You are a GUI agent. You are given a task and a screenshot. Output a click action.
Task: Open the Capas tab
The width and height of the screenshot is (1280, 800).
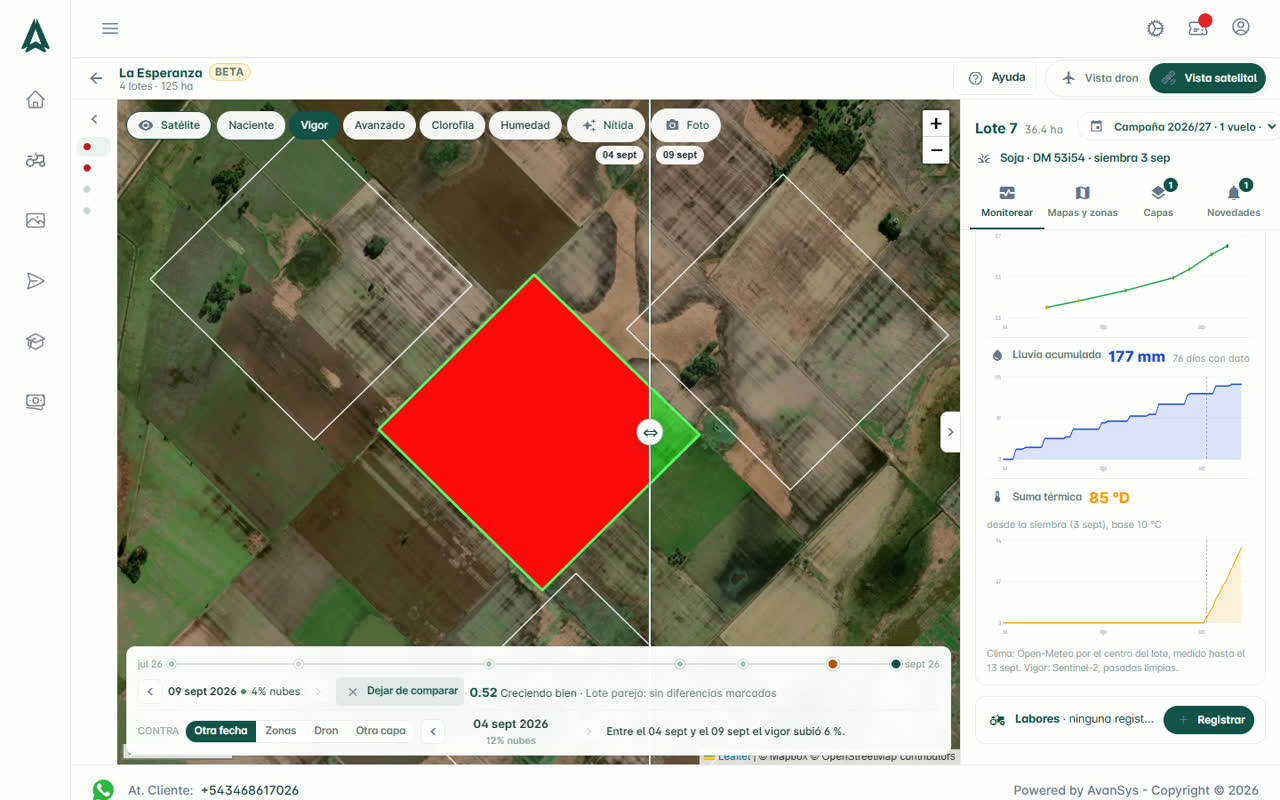pos(1158,201)
